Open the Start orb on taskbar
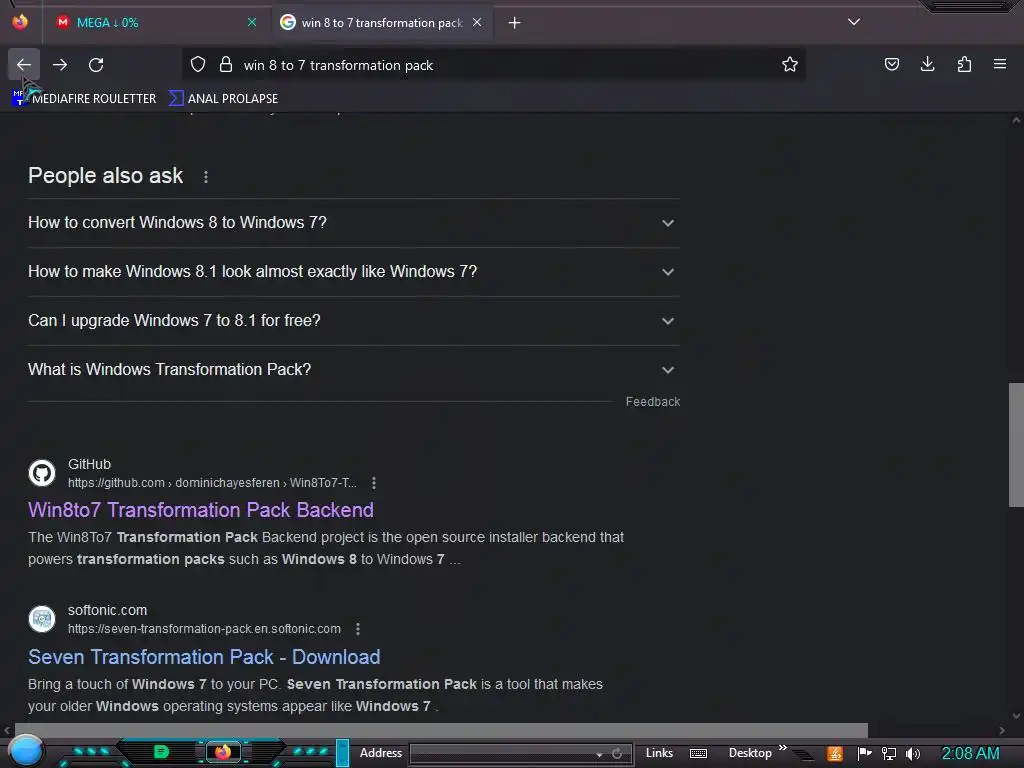 (25, 752)
